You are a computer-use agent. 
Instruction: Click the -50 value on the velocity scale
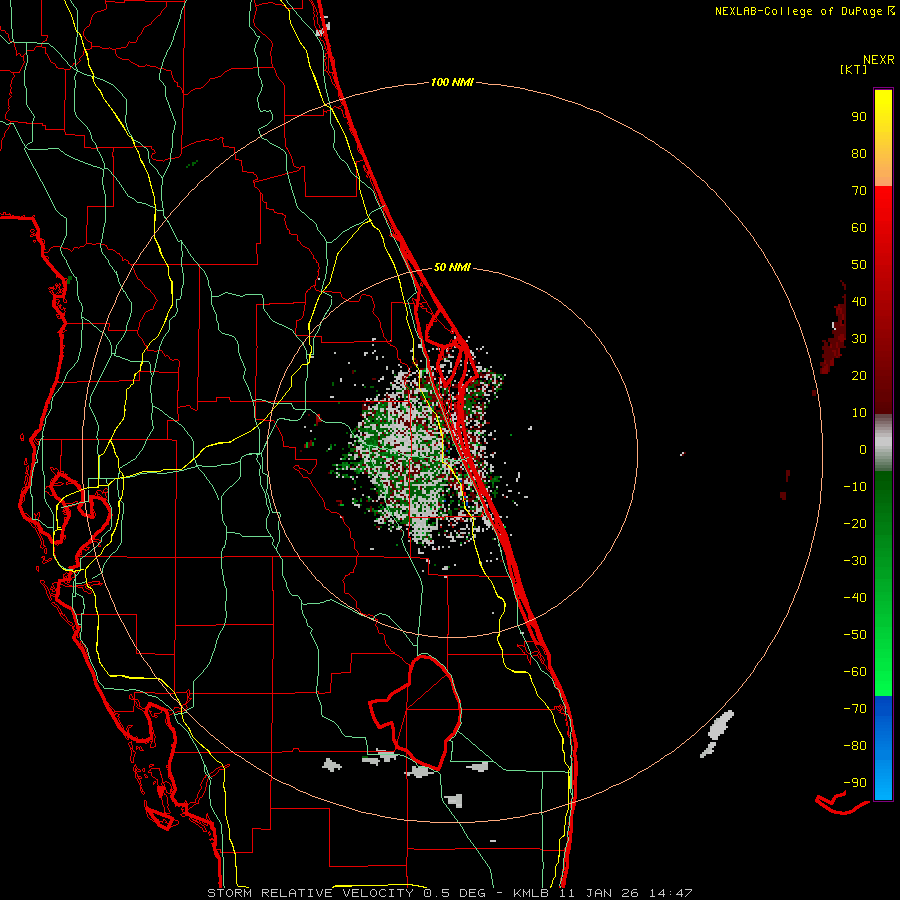[x=855, y=635]
